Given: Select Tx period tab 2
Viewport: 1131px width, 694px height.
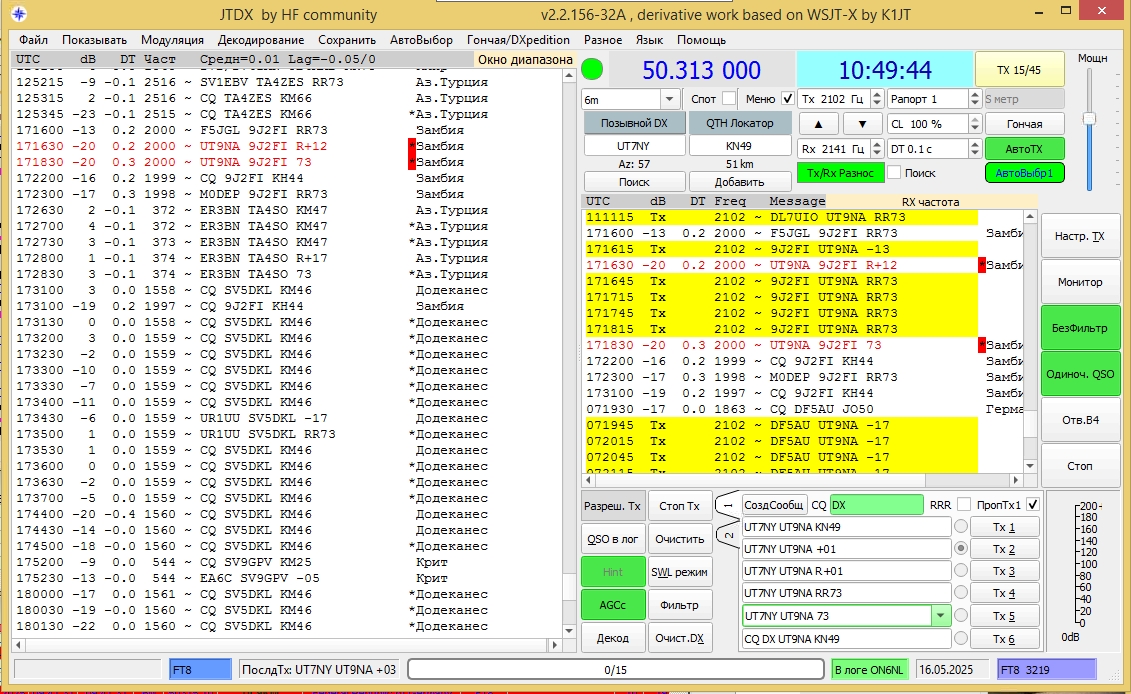Looking at the screenshot, I should tap(728, 535).
